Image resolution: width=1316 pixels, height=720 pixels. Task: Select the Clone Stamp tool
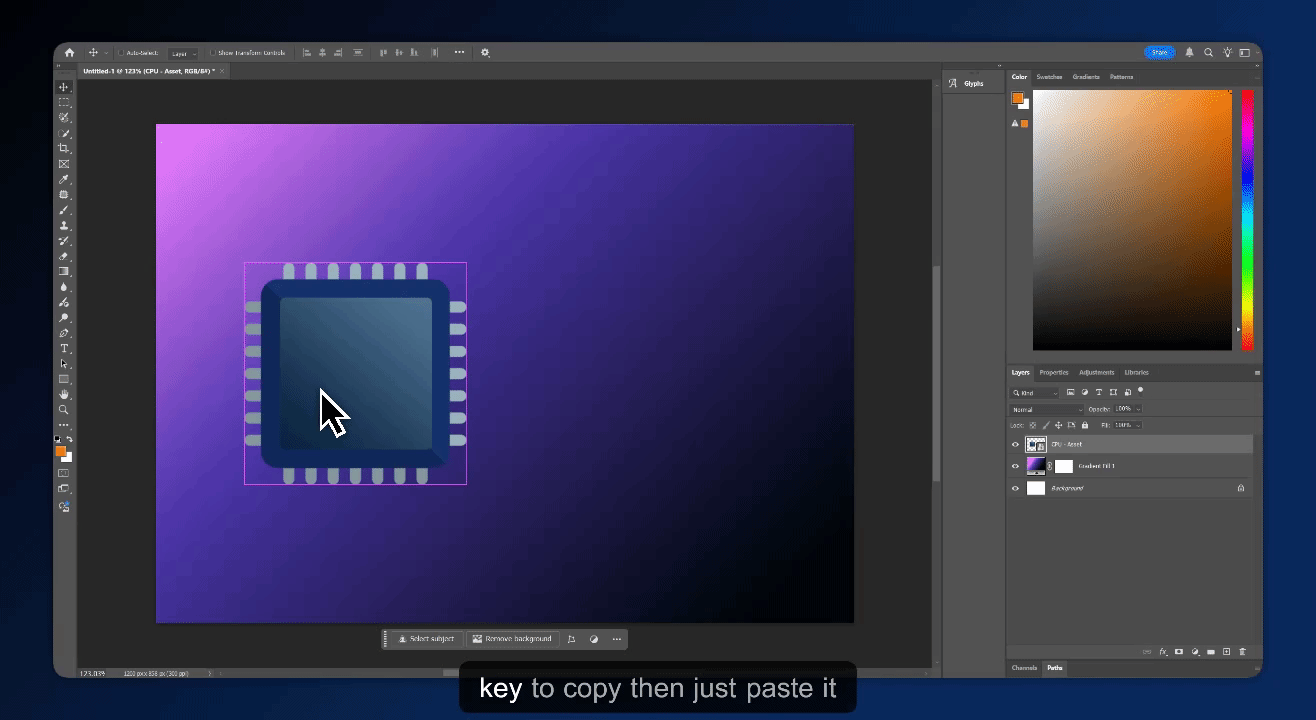tap(64, 225)
